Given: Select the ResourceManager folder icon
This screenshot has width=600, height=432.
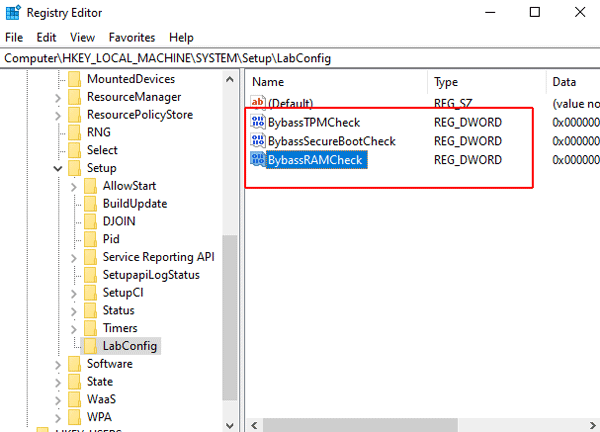Looking at the screenshot, I should point(75,97).
